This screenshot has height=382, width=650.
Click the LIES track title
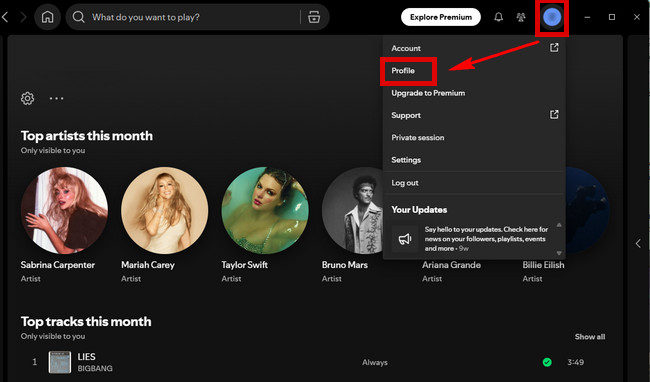86,357
